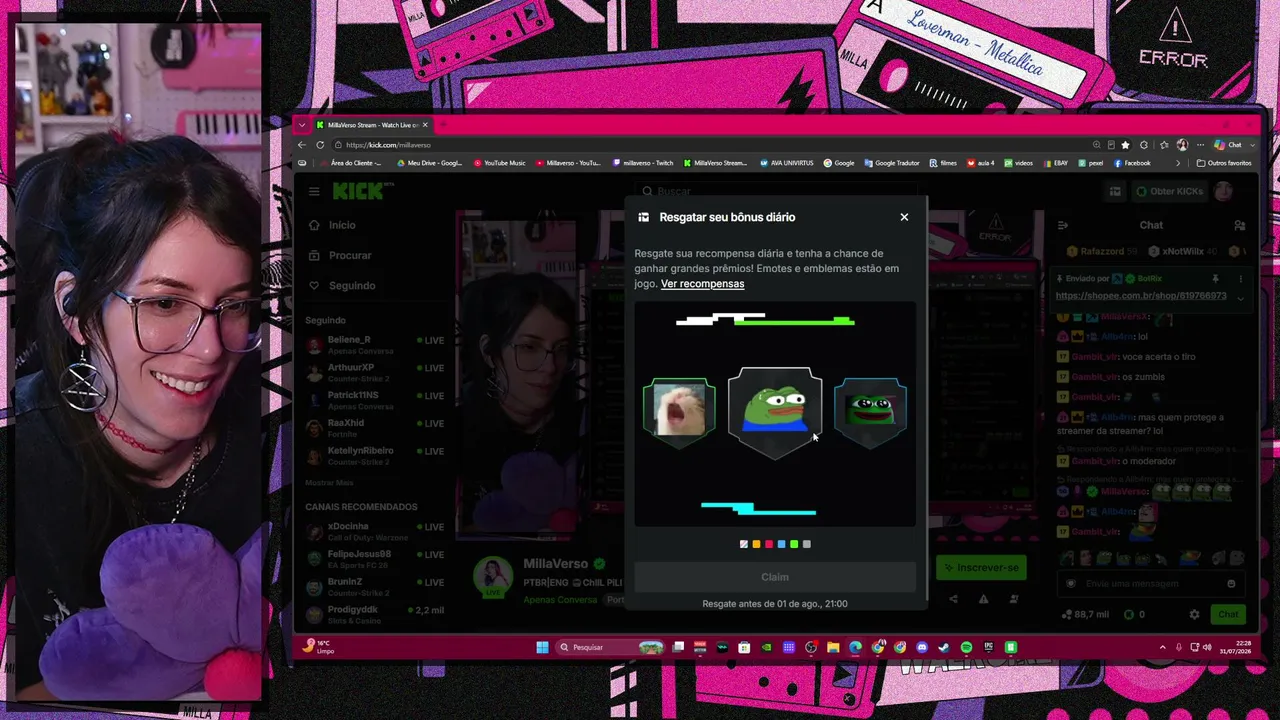The image size is (1280, 720).
Task: Go to Kick home via logo
Action: (359, 191)
